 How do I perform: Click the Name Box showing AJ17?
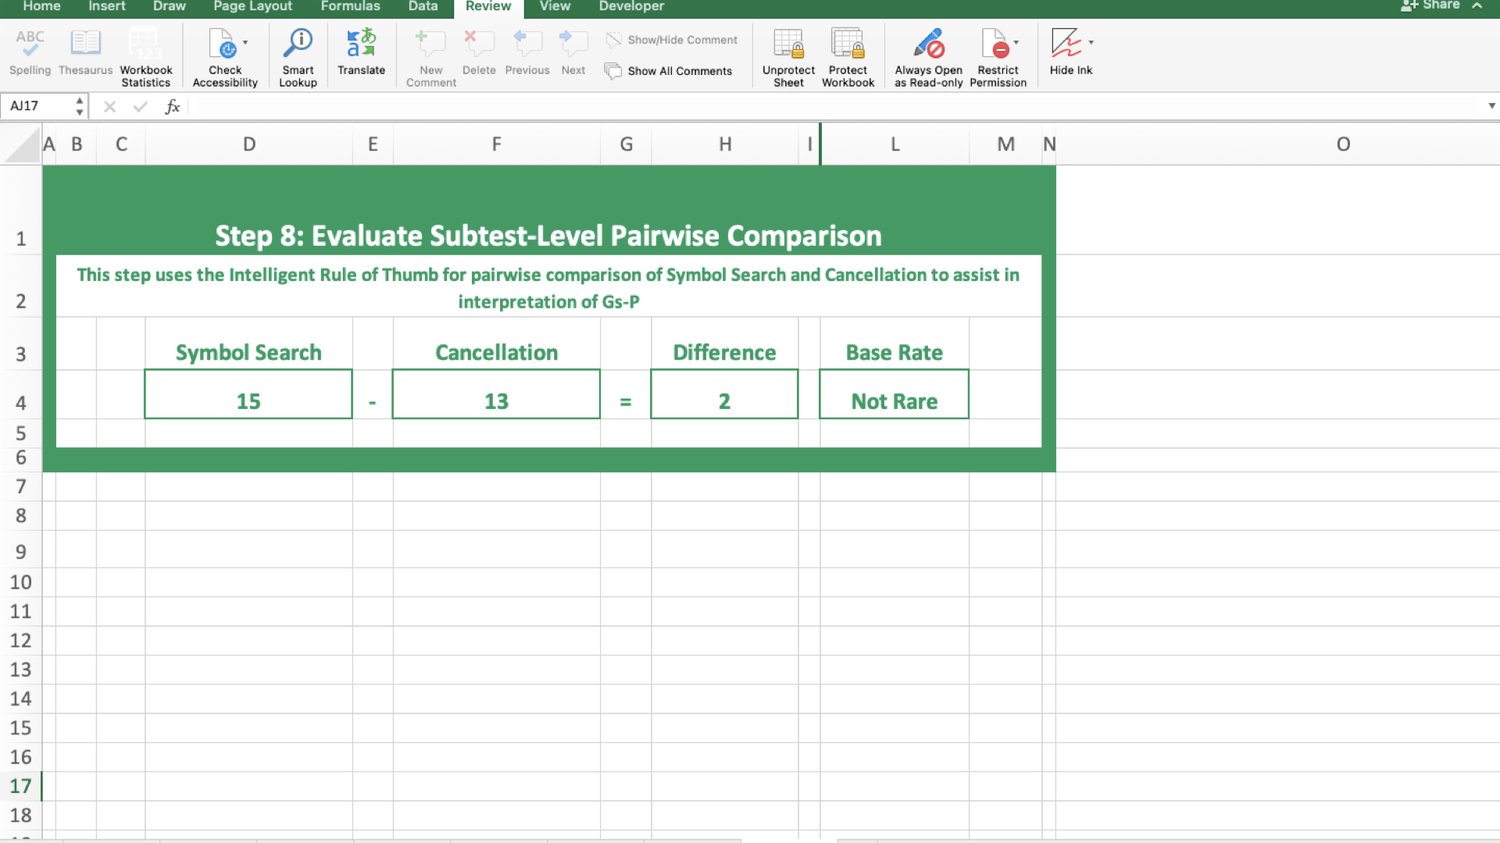pos(38,106)
